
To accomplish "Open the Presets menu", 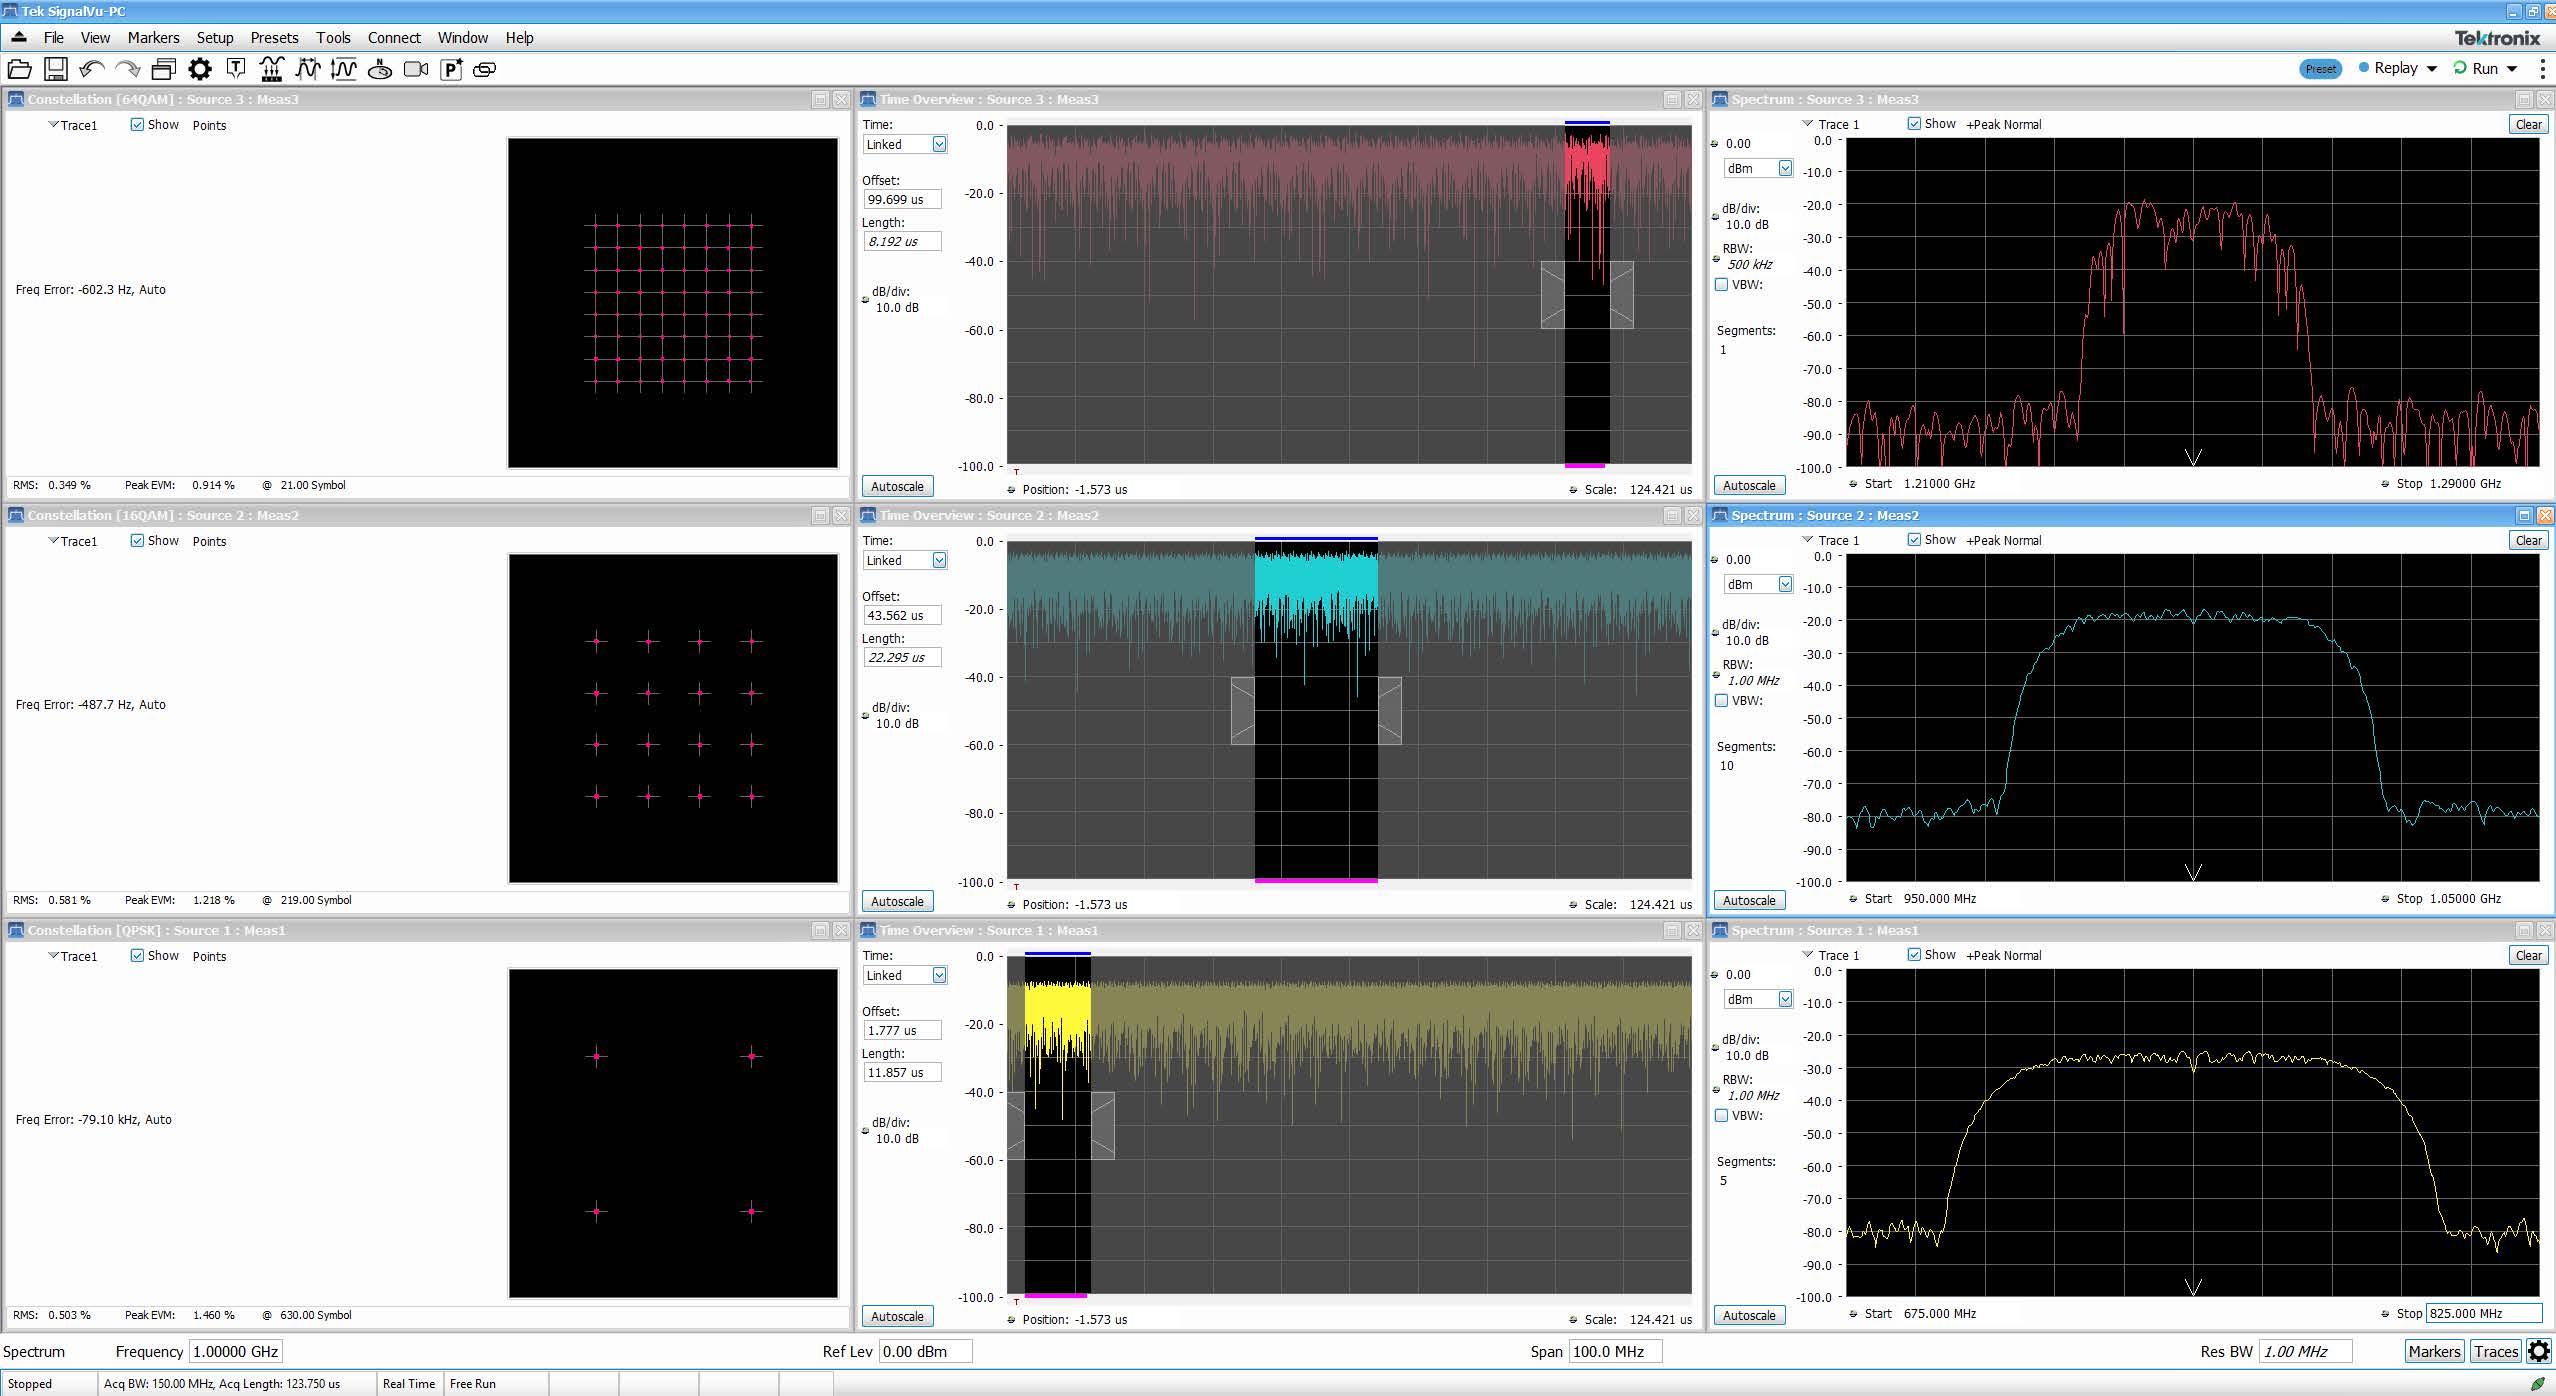I will click(274, 38).
